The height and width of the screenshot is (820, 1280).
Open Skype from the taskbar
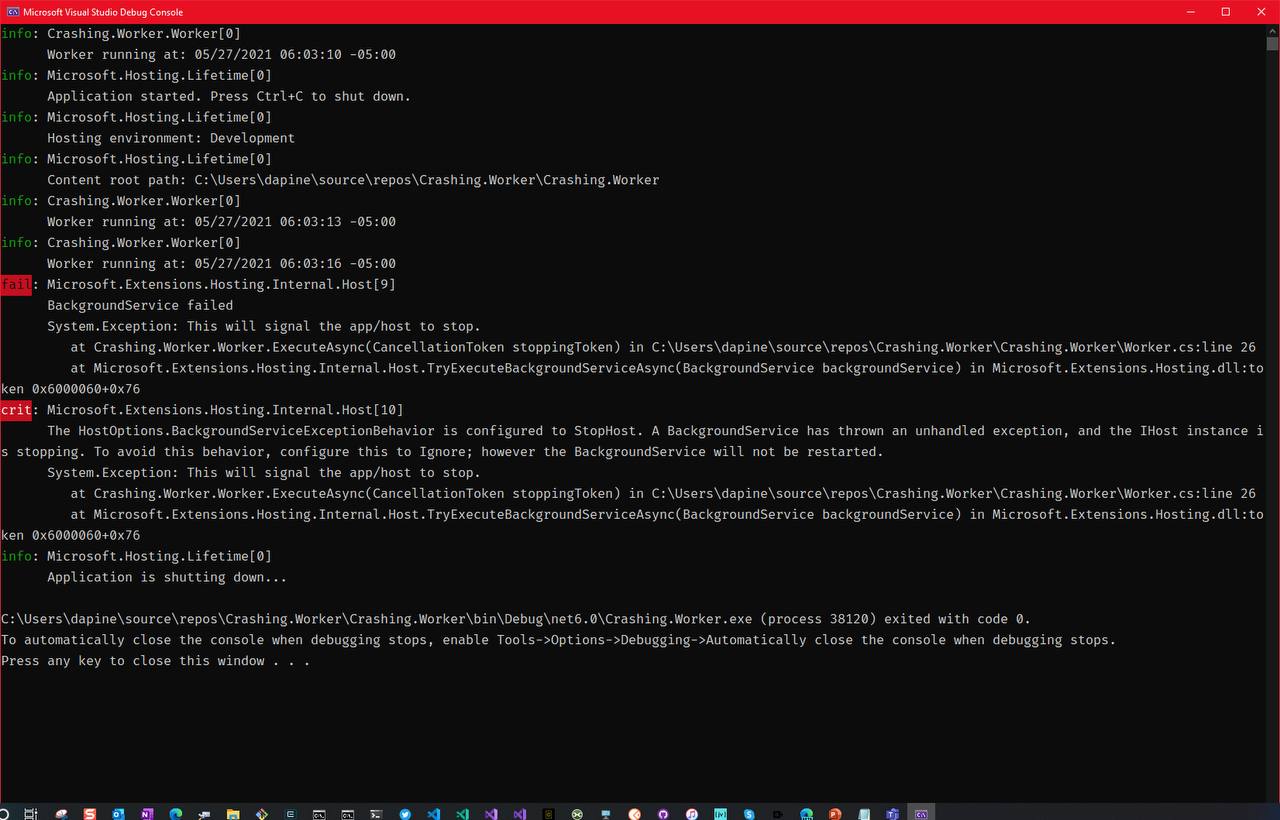point(749,814)
